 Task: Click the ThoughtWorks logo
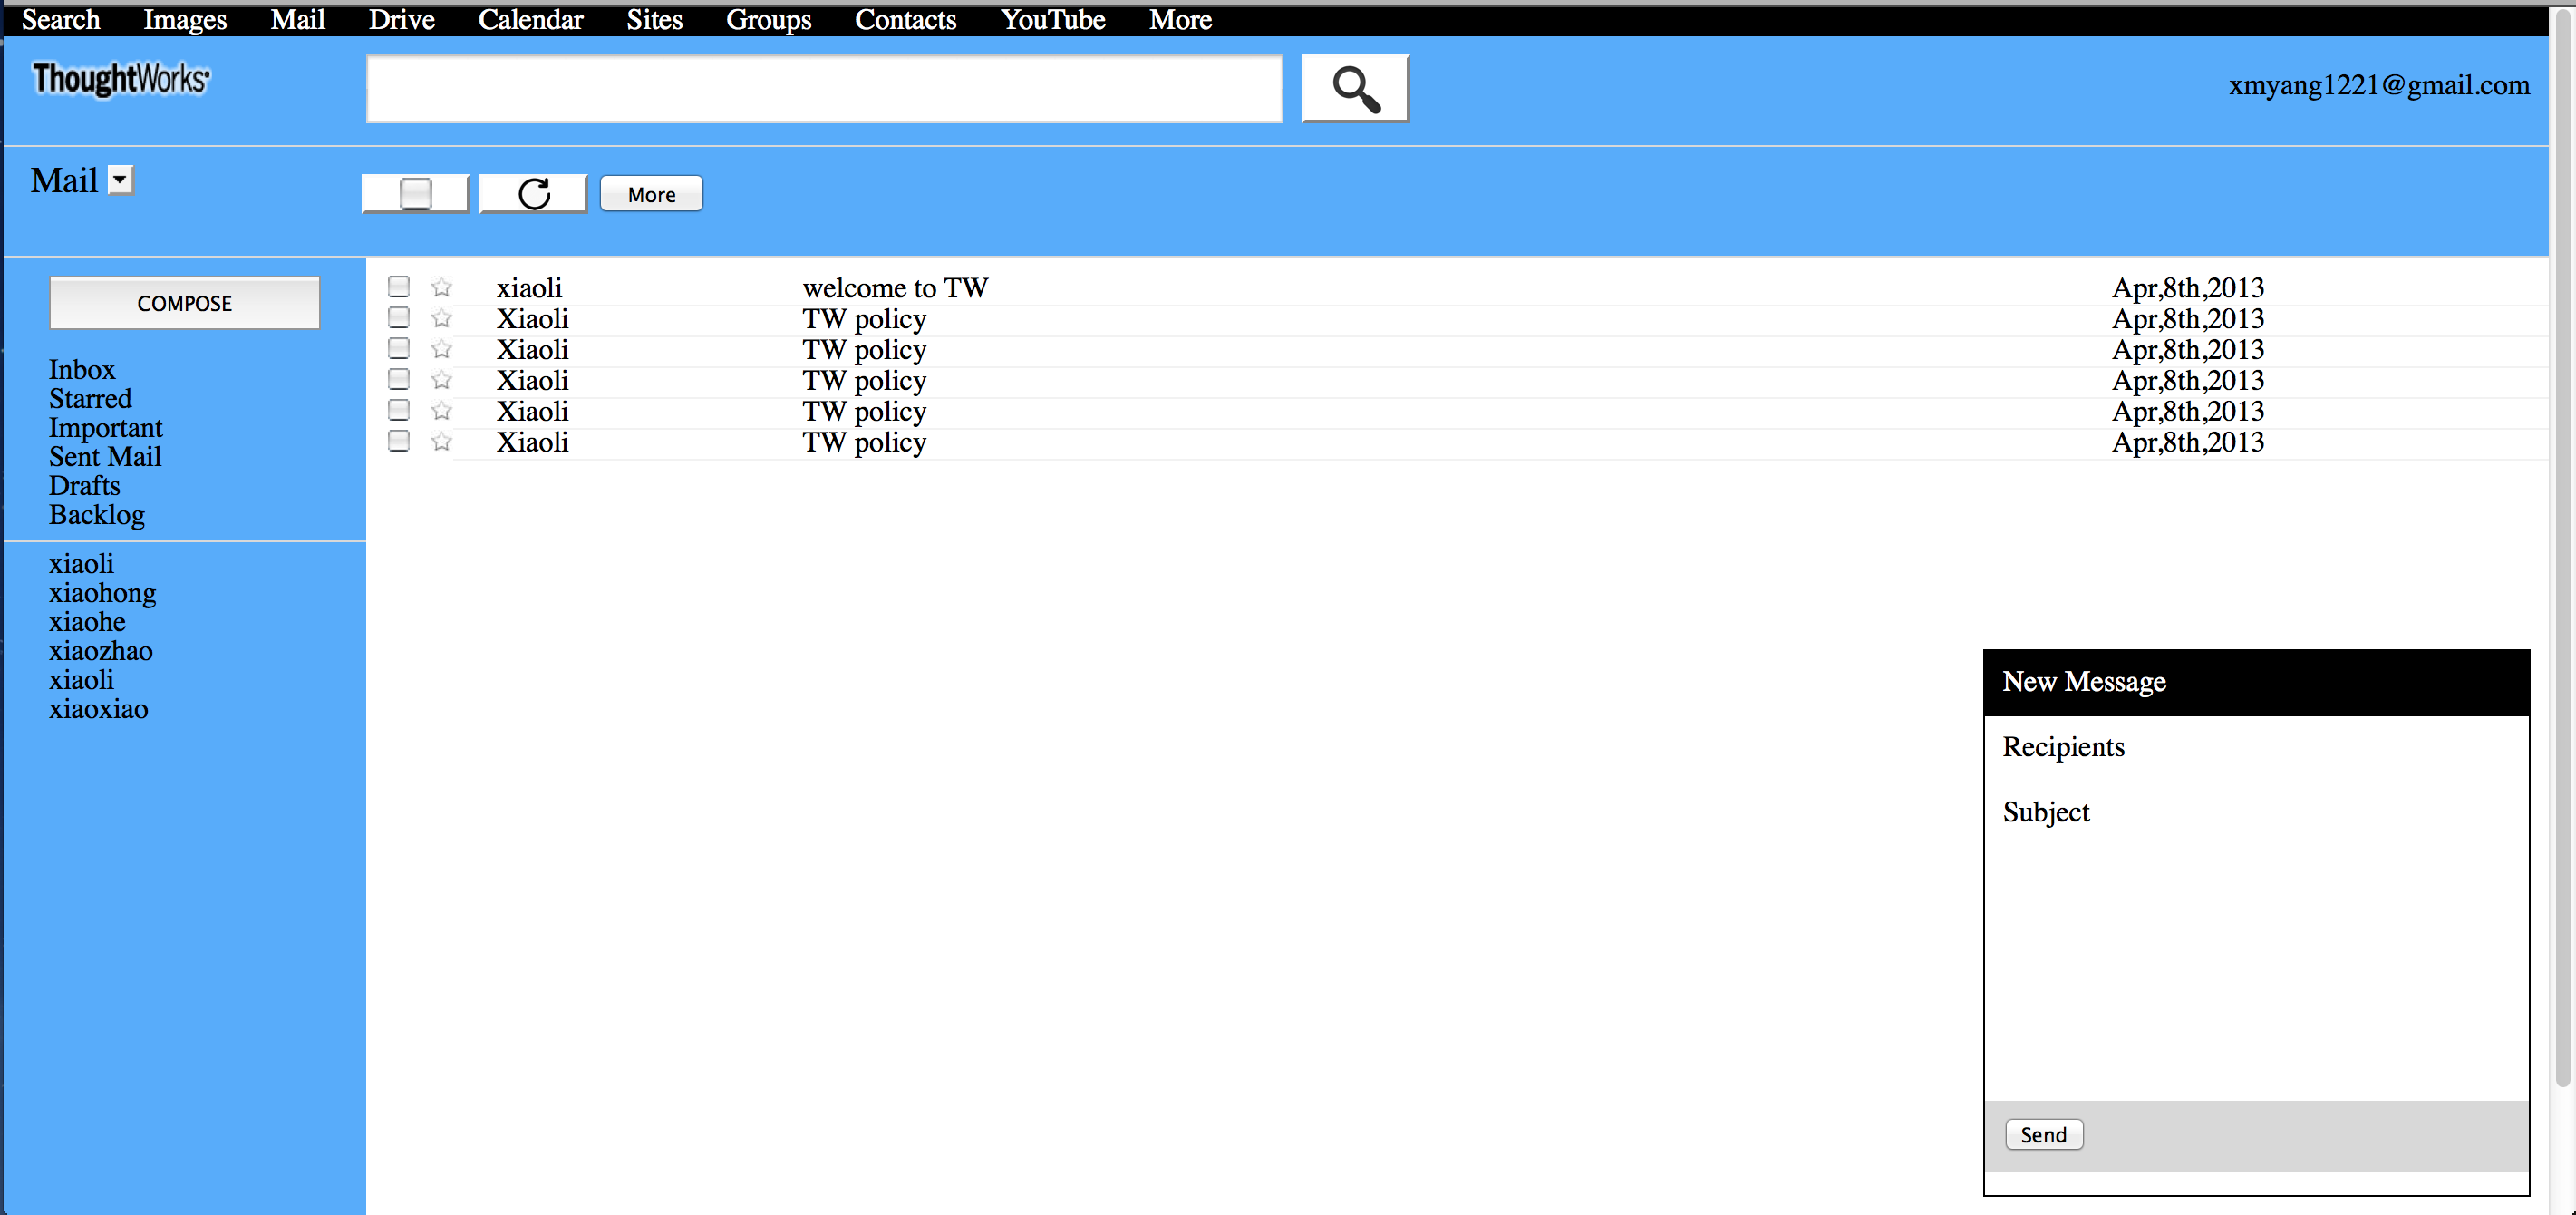tap(121, 79)
